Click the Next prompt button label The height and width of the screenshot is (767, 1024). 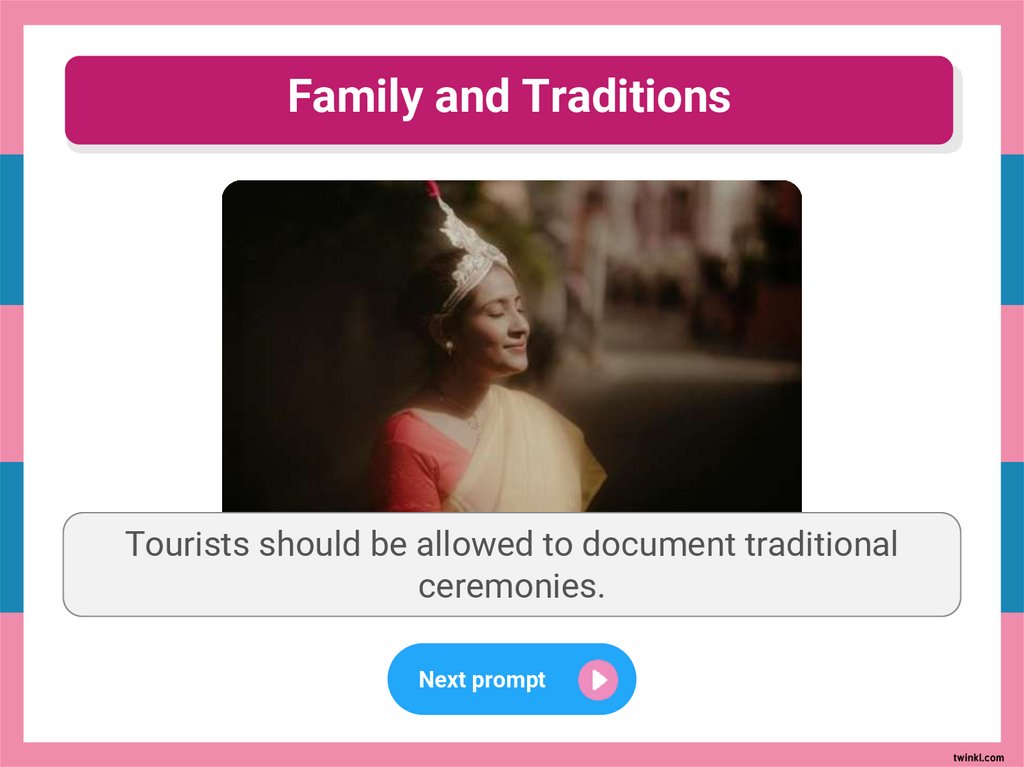point(482,679)
